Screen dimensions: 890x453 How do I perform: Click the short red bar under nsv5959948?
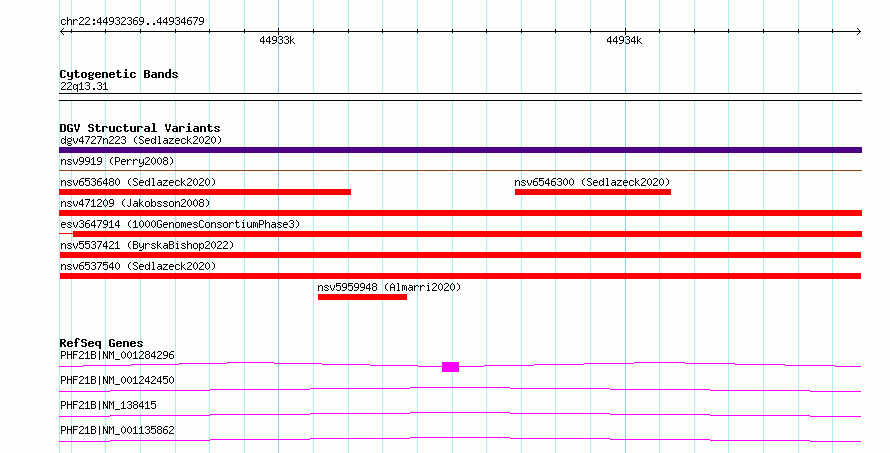(362, 297)
